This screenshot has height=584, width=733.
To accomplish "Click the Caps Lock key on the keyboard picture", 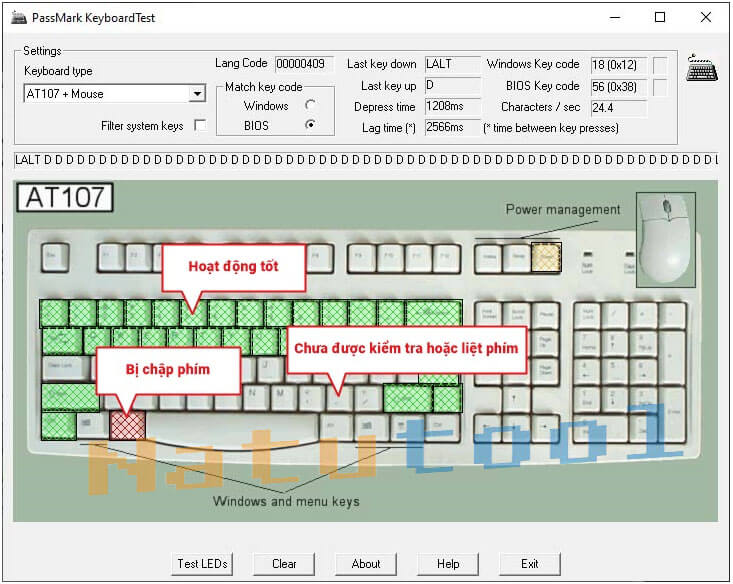I will point(66,369).
